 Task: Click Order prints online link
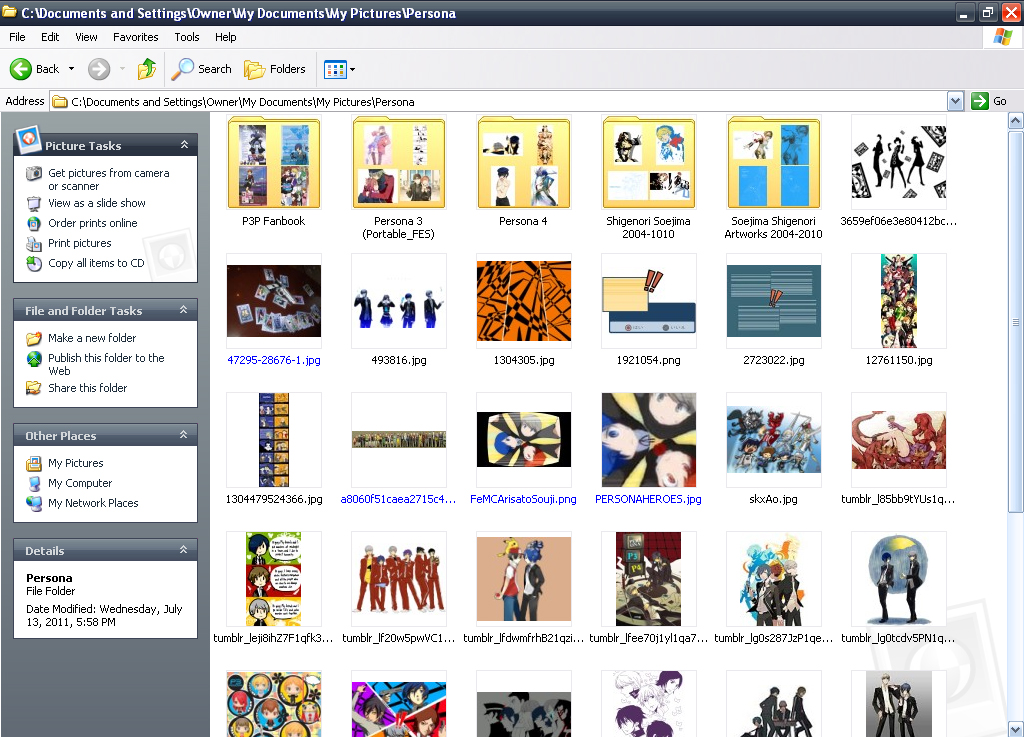93,223
